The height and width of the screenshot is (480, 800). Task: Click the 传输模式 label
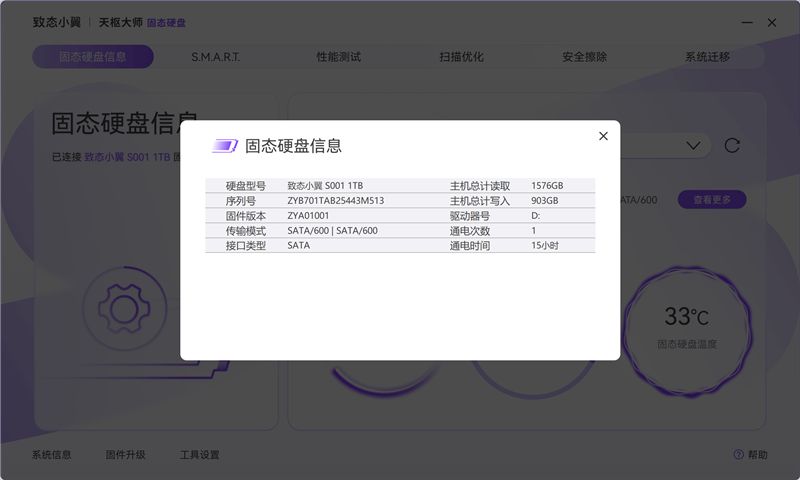[x=245, y=231]
